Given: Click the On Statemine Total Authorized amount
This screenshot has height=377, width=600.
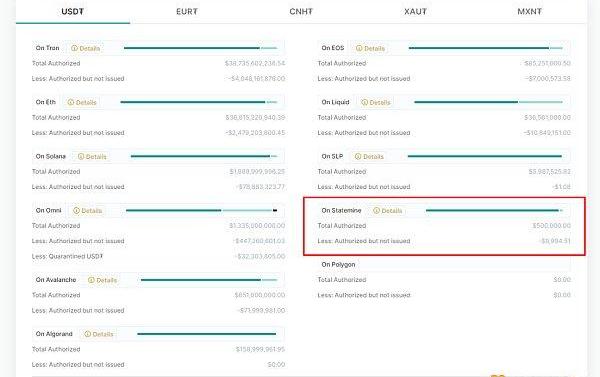Looking at the screenshot, I should (551, 226).
